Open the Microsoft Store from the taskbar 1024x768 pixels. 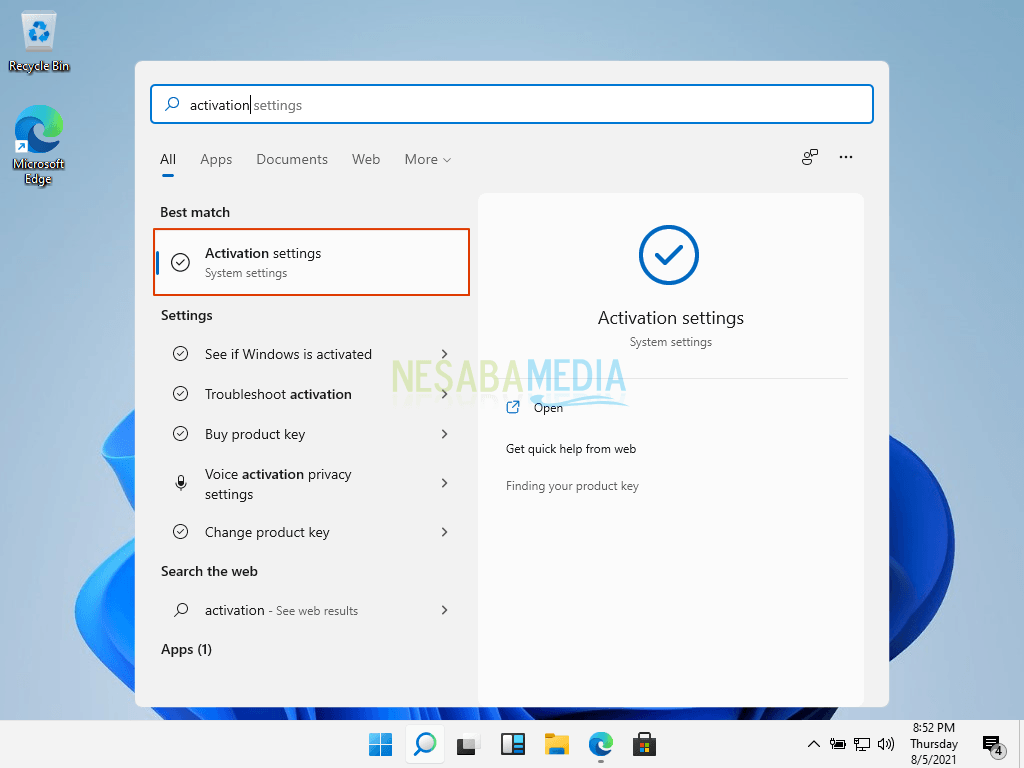644,744
